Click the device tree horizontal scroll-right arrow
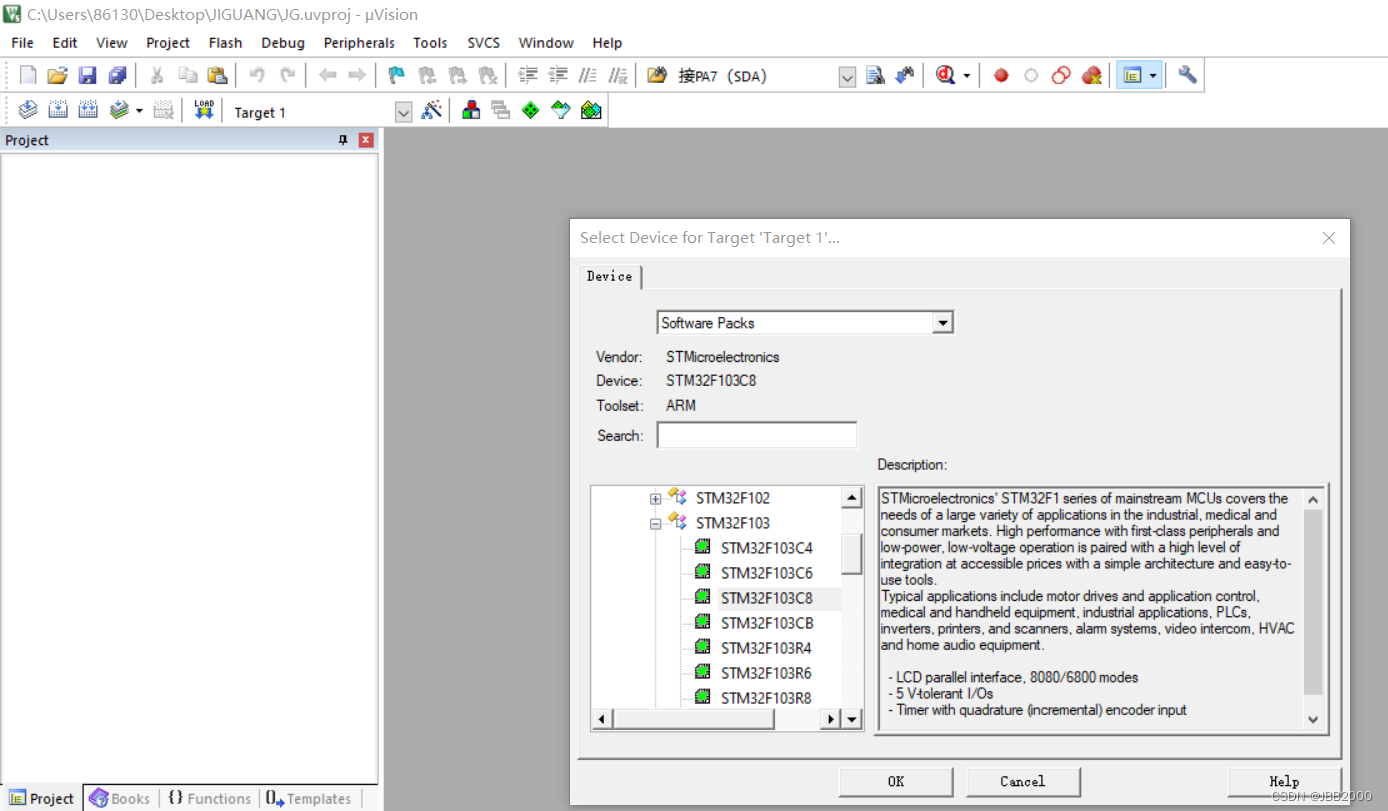The height and width of the screenshot is (811, 1388). [x=830, y=719]
